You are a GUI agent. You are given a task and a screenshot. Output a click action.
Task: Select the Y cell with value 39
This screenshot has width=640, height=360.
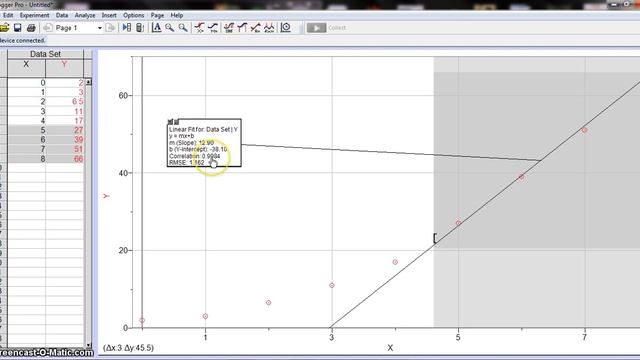(64, 140)
